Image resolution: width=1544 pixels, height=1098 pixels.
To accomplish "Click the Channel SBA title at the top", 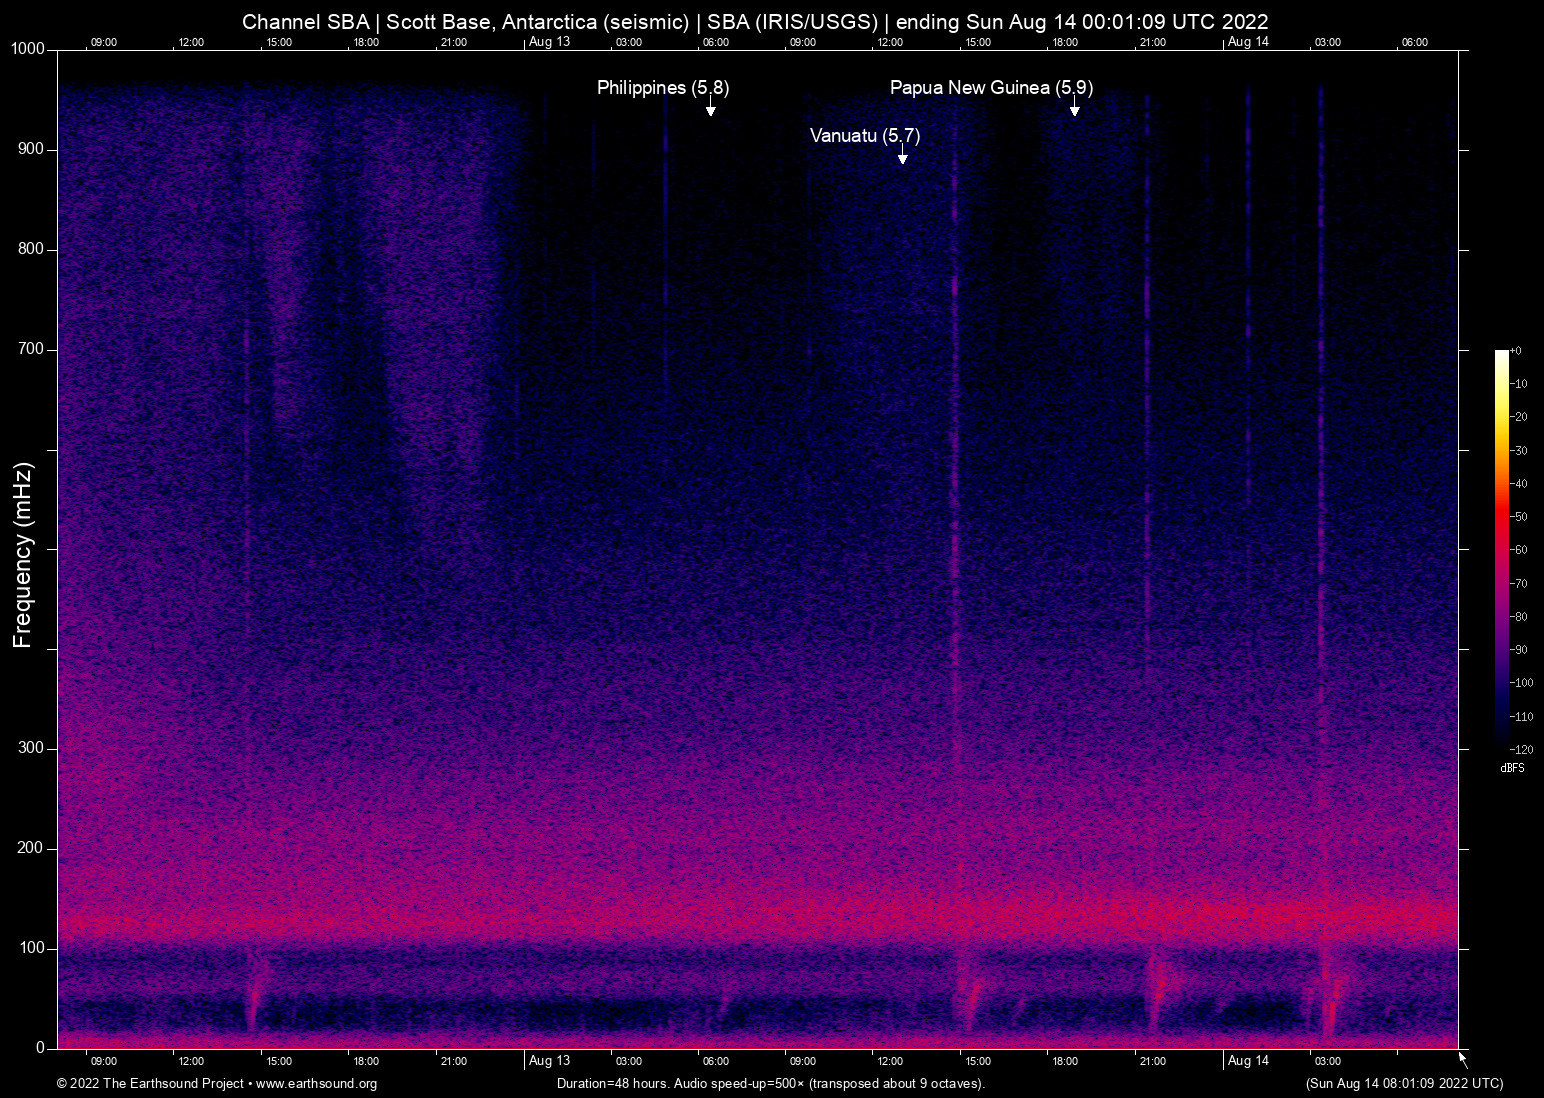I will pos(755,21).
